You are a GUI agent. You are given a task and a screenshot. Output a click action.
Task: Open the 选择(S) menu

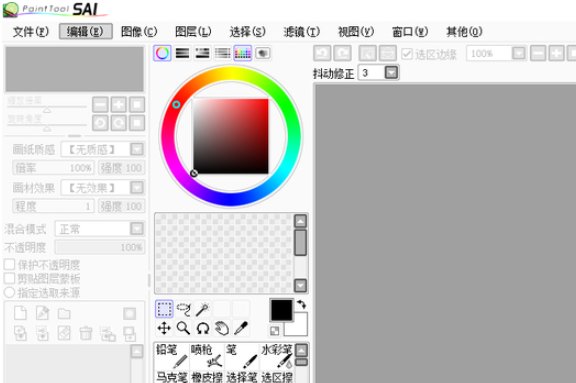248,32
